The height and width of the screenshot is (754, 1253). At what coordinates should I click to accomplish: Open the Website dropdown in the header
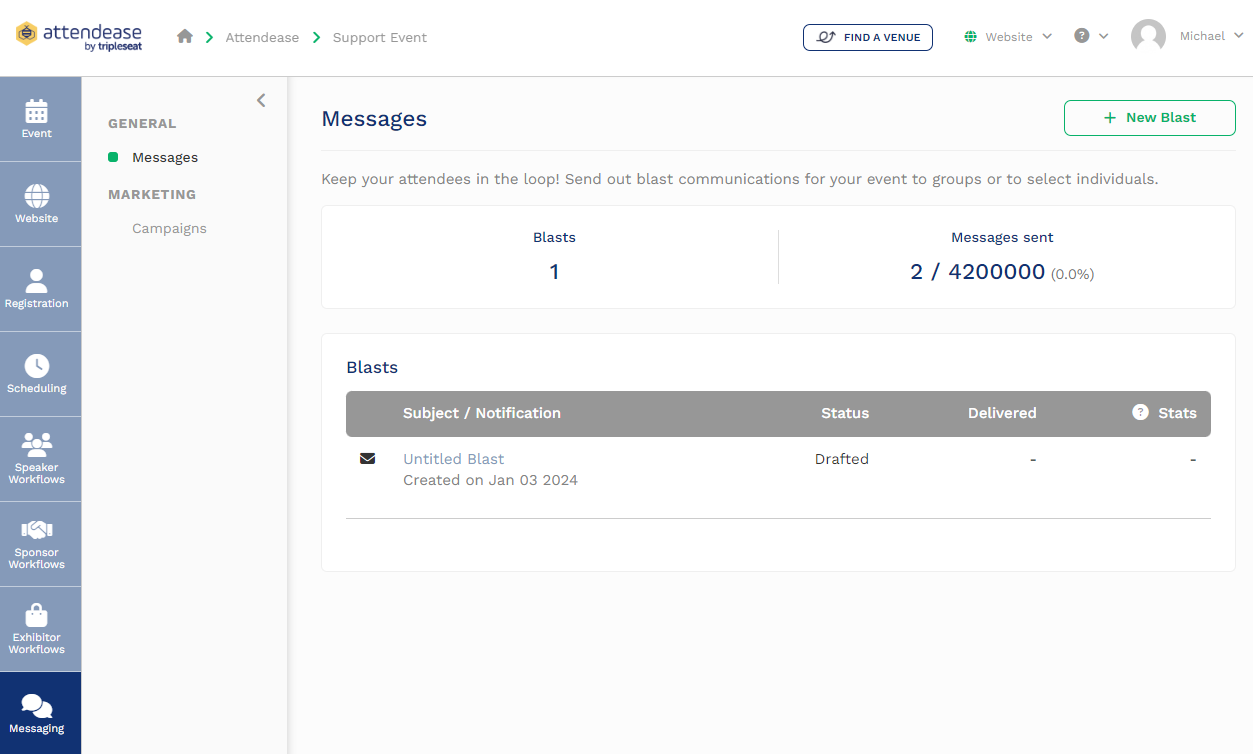(x=1007, y=36)
